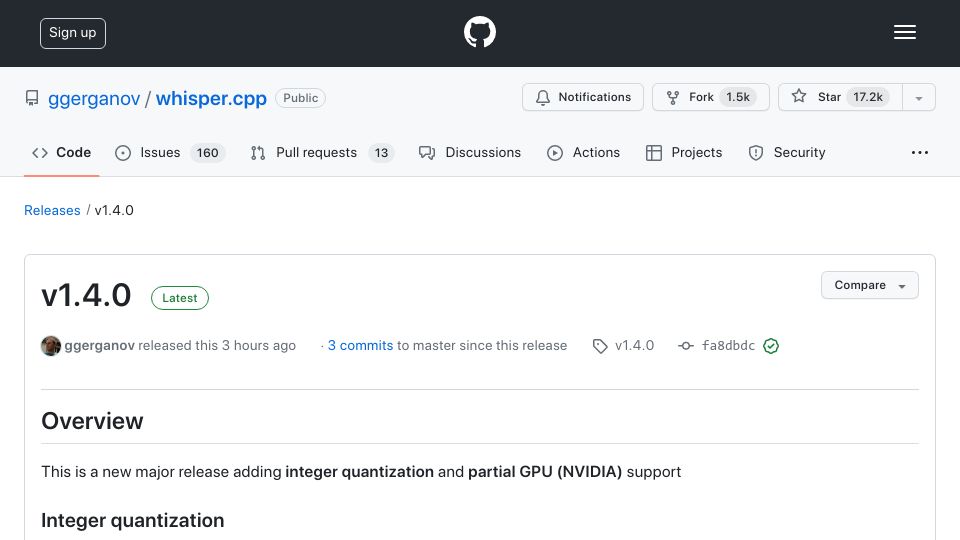Open the Actions tab
The width and height of the screenshot is (960, 540).
[x=583, y=152]
